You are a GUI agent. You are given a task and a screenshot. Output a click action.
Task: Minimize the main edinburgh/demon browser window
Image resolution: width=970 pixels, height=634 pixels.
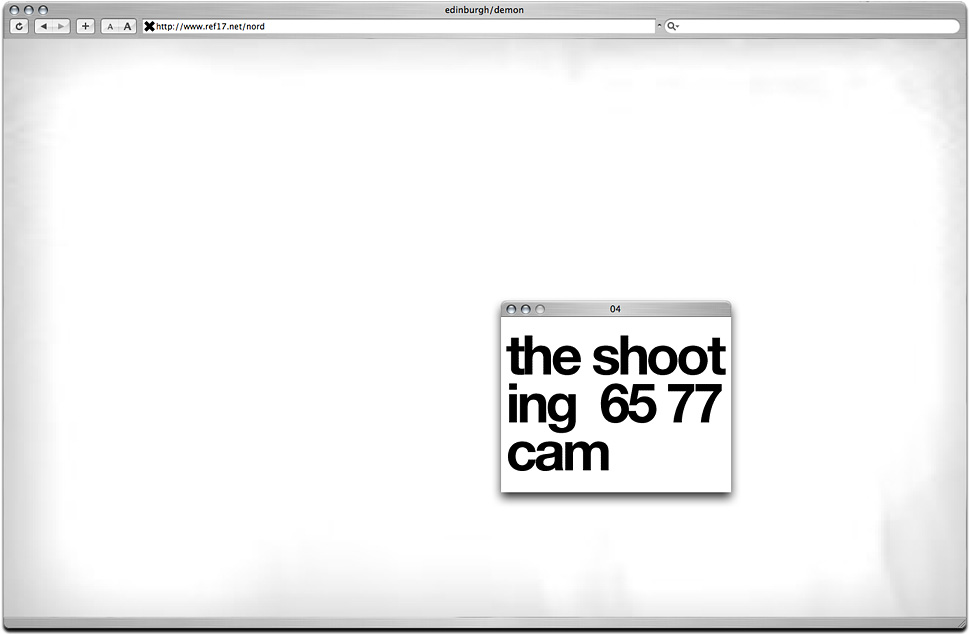(x=29, y=9)
